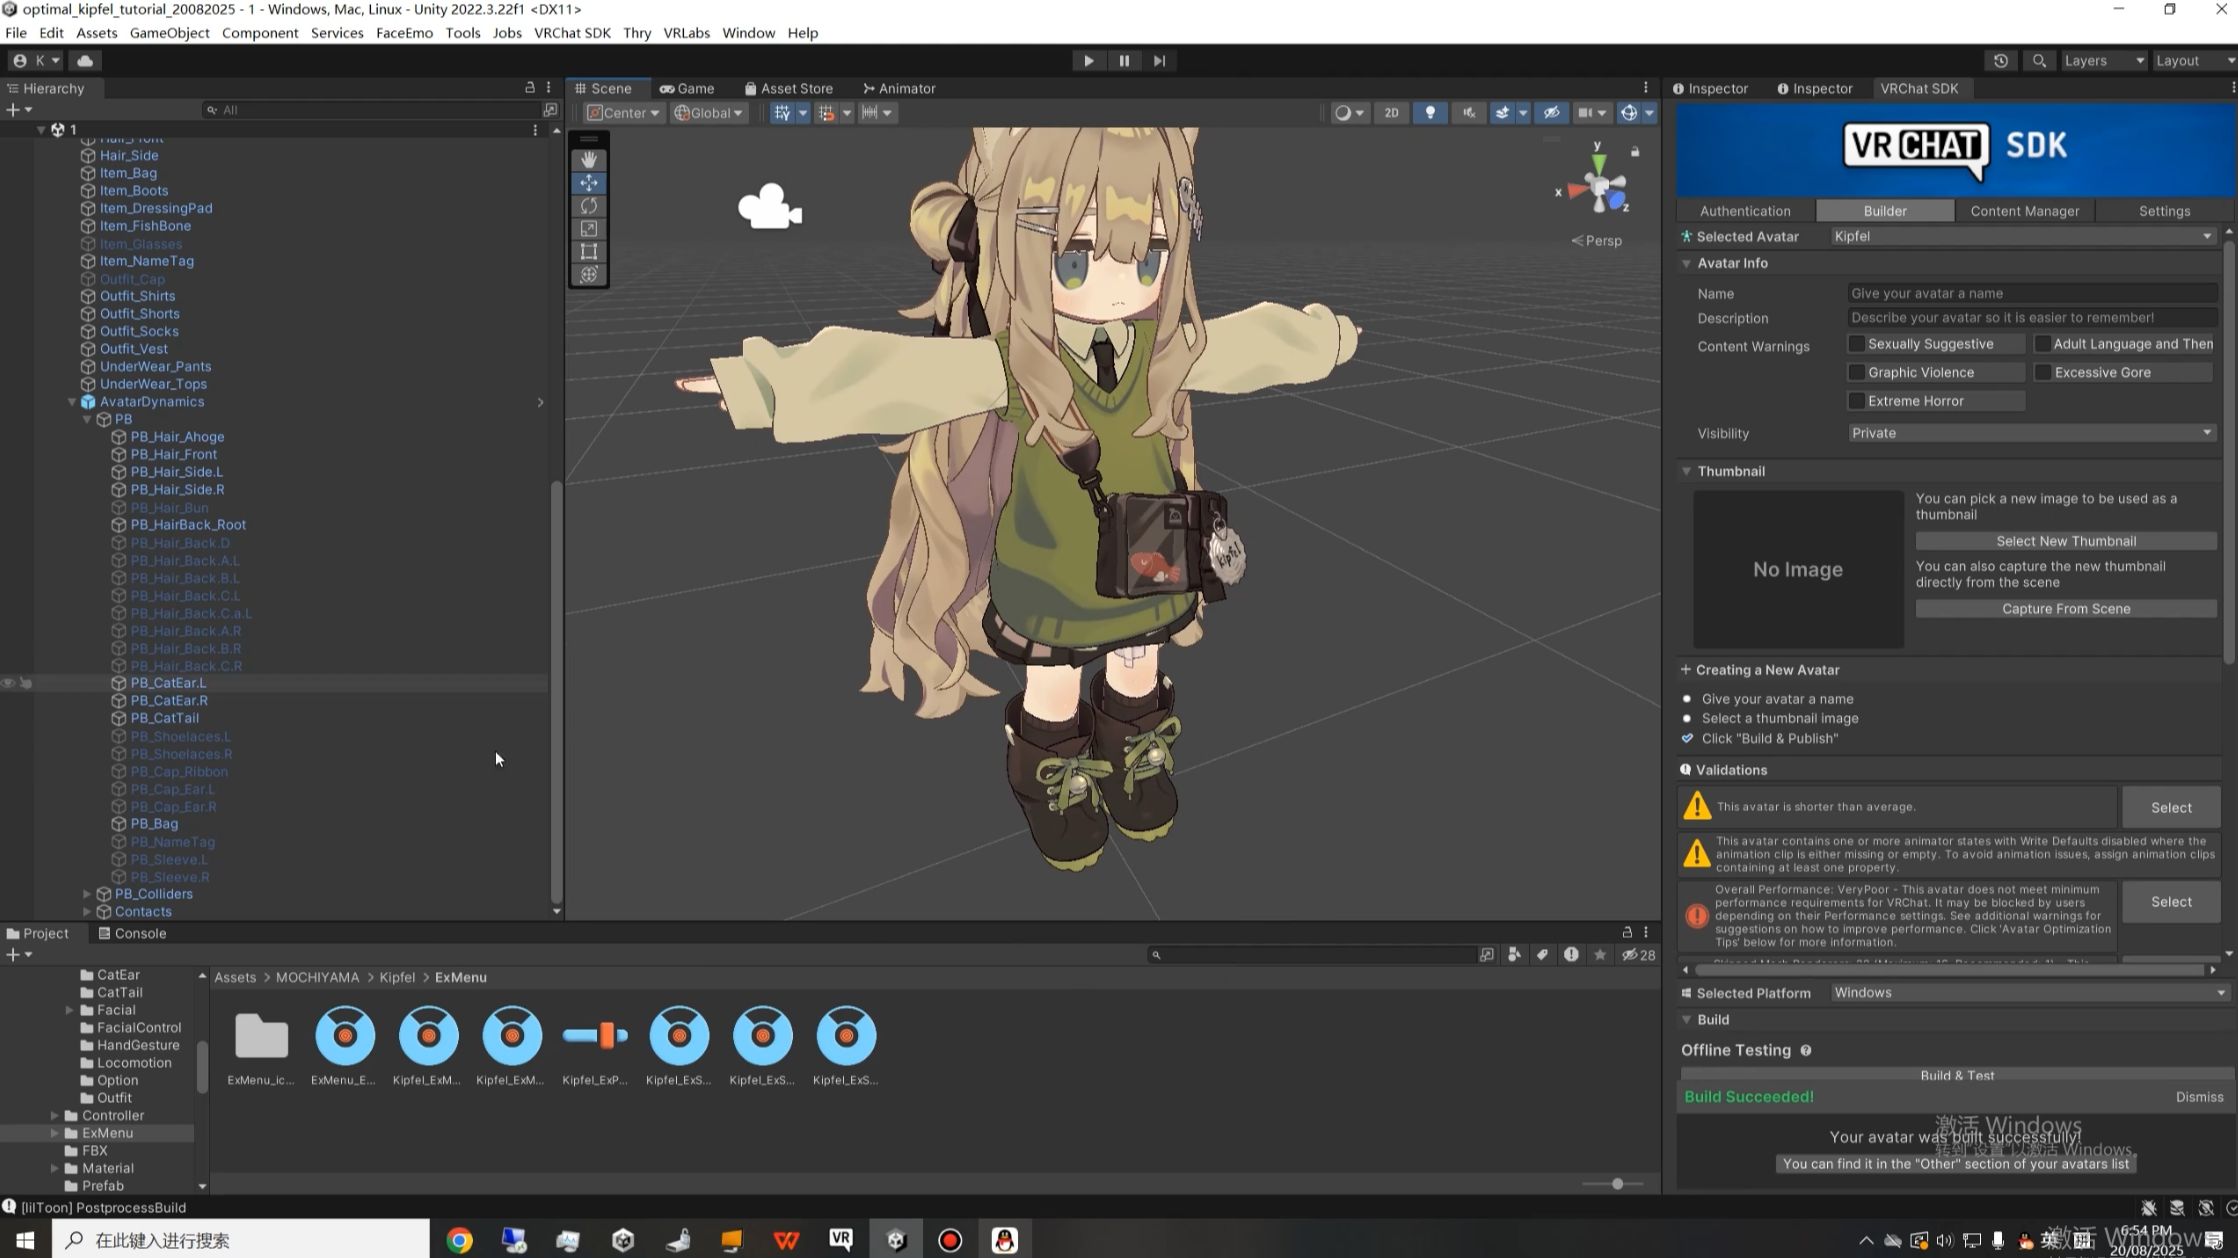Open the Center pivot dropdown

click(623, 113)
